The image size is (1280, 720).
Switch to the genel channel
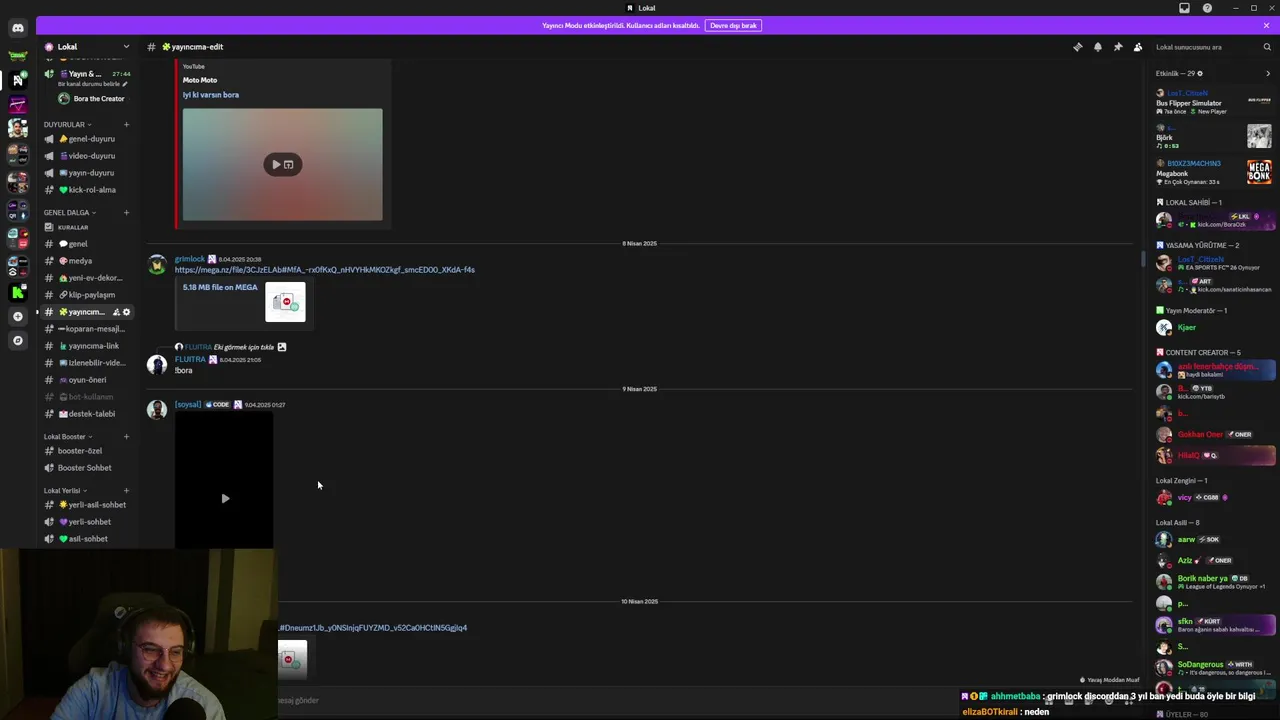[x=87, y=244]
